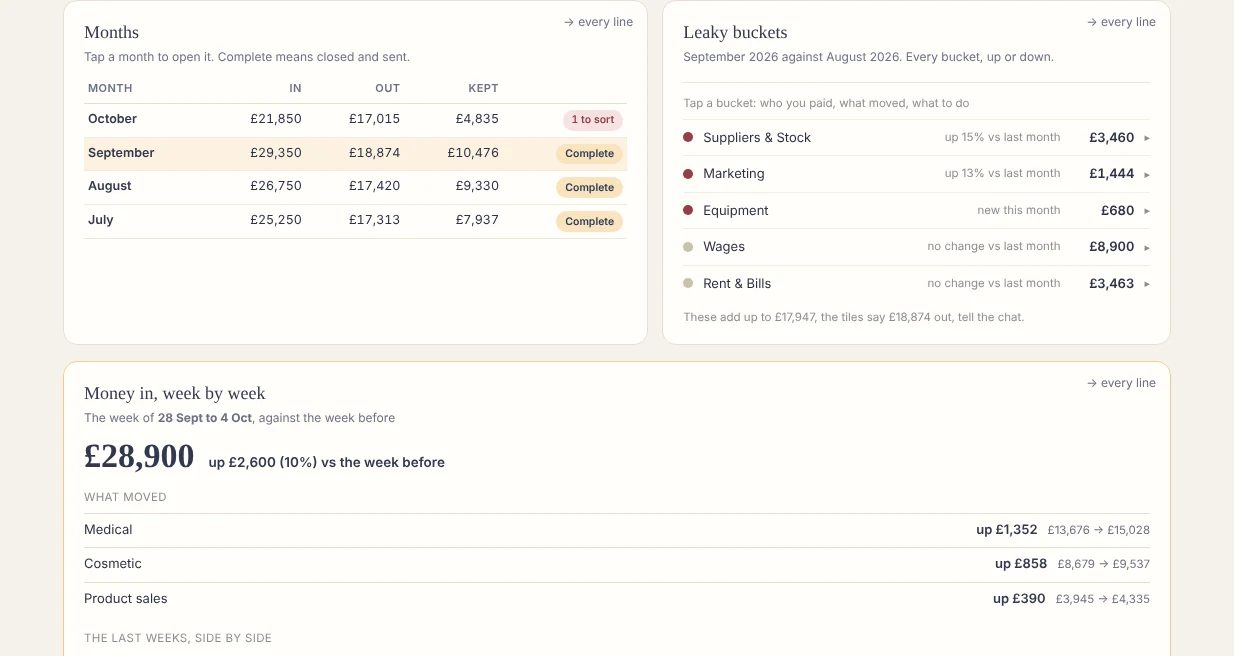
Task: Click August's £26,750 IN value
Action: (x=276, y=186)
